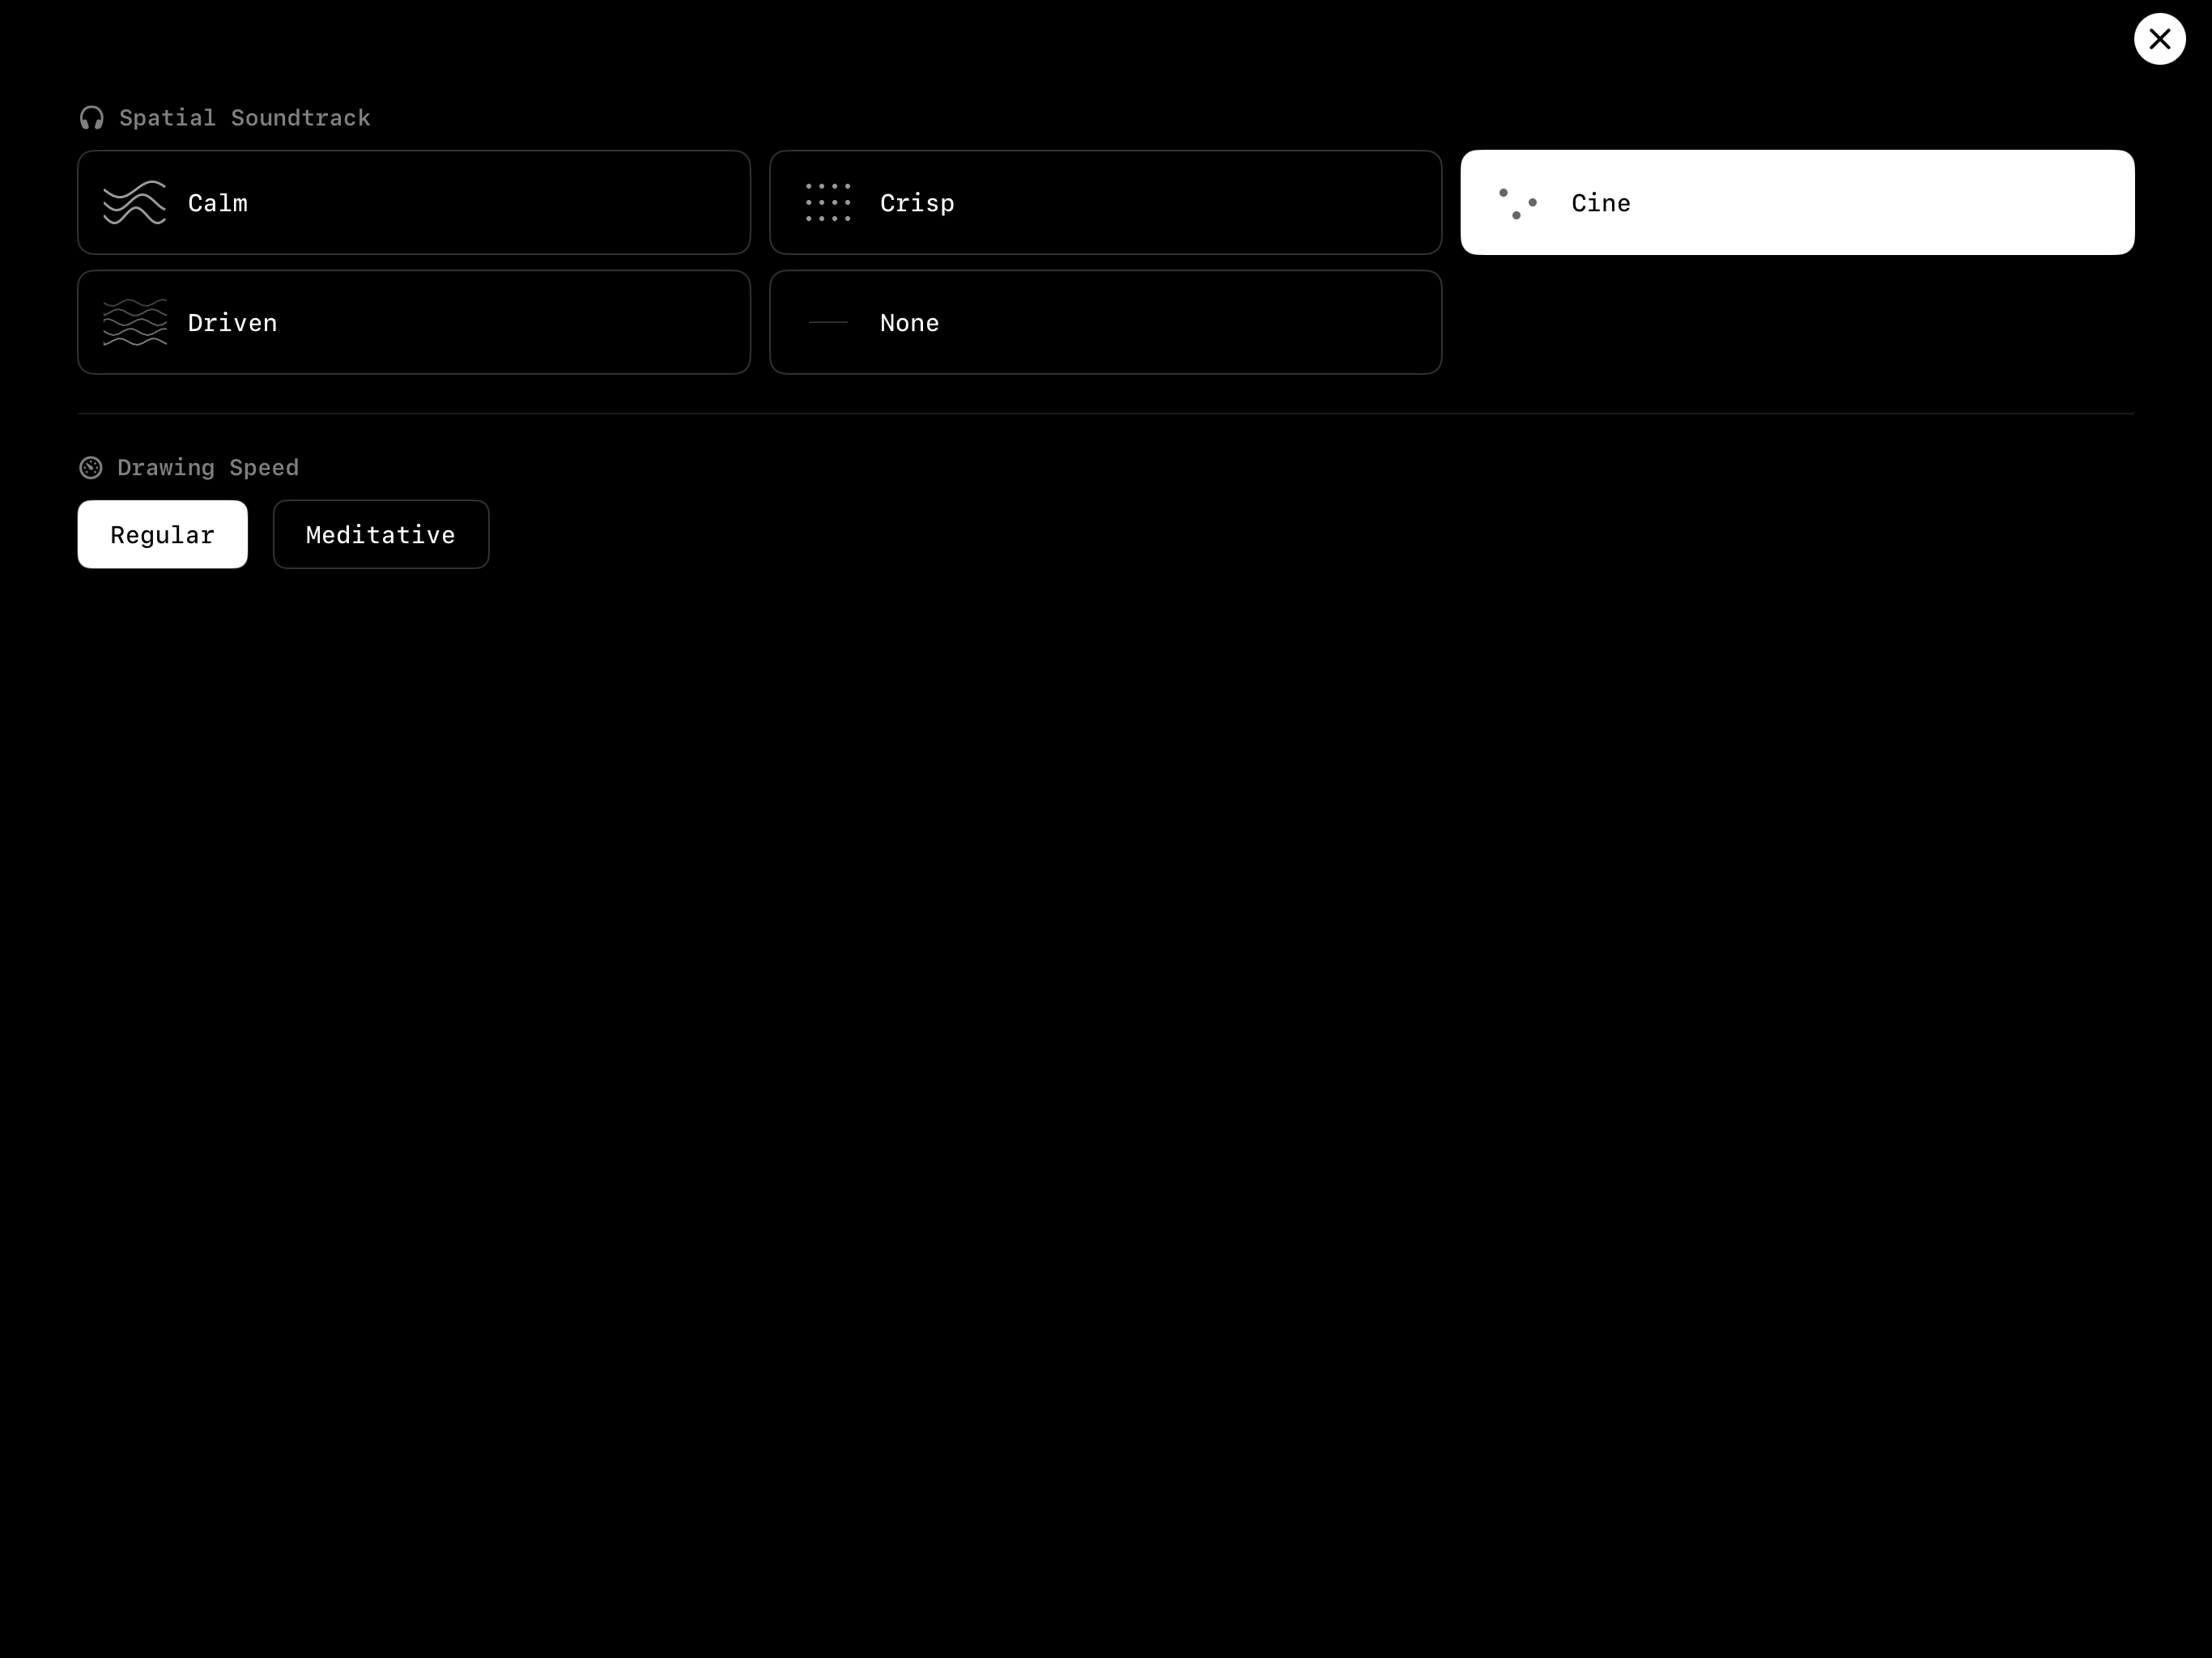Click the Cine scattered dots icon

(1518, 203)
